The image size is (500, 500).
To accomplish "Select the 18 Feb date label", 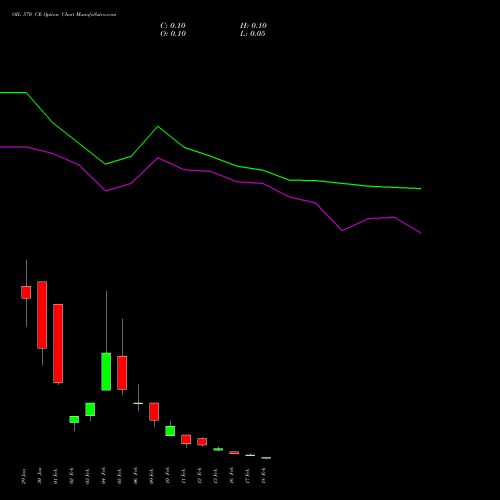I will (x=264, y=476).
